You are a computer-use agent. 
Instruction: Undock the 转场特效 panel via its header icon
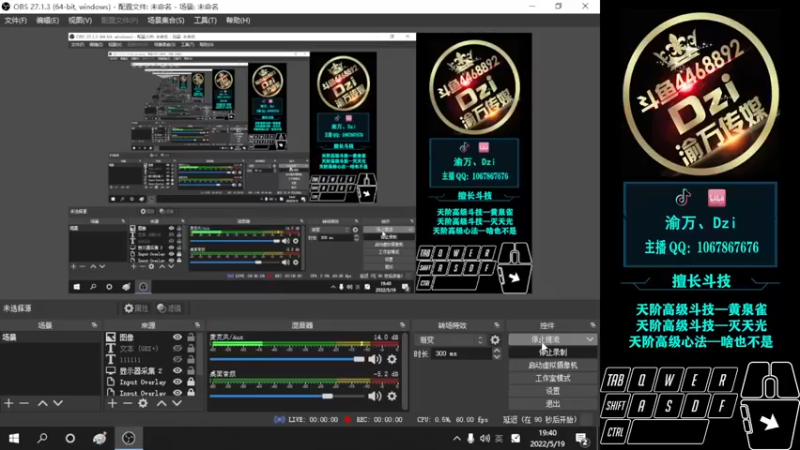coord(496,325)
